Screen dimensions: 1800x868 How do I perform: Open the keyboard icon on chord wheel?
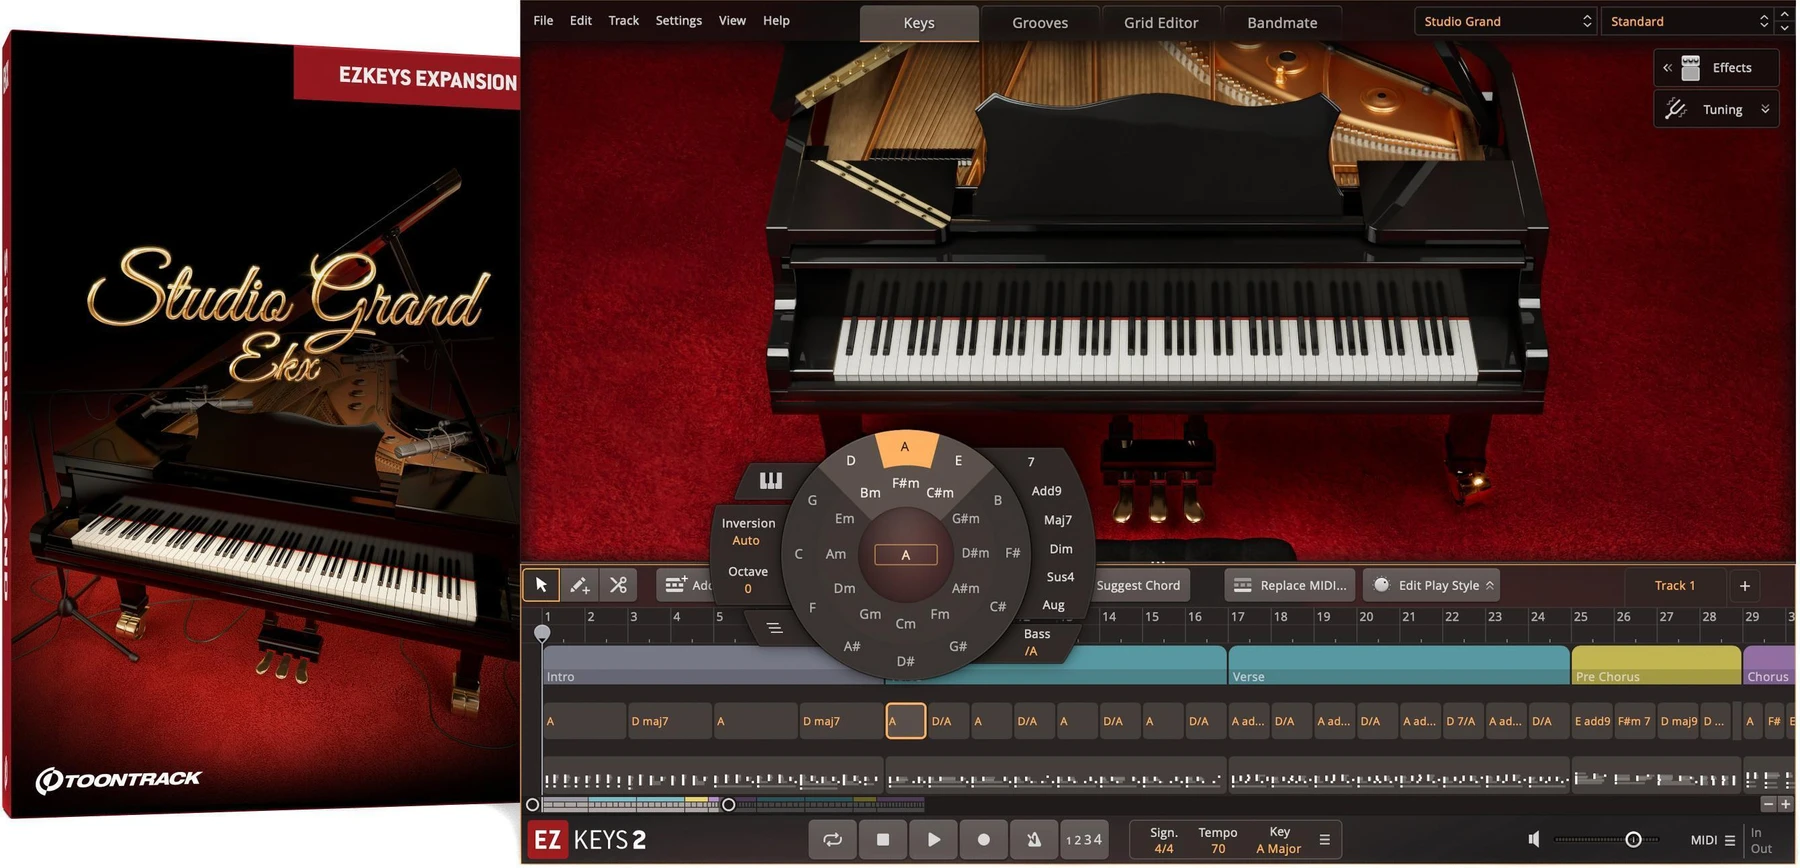[770, 481]
